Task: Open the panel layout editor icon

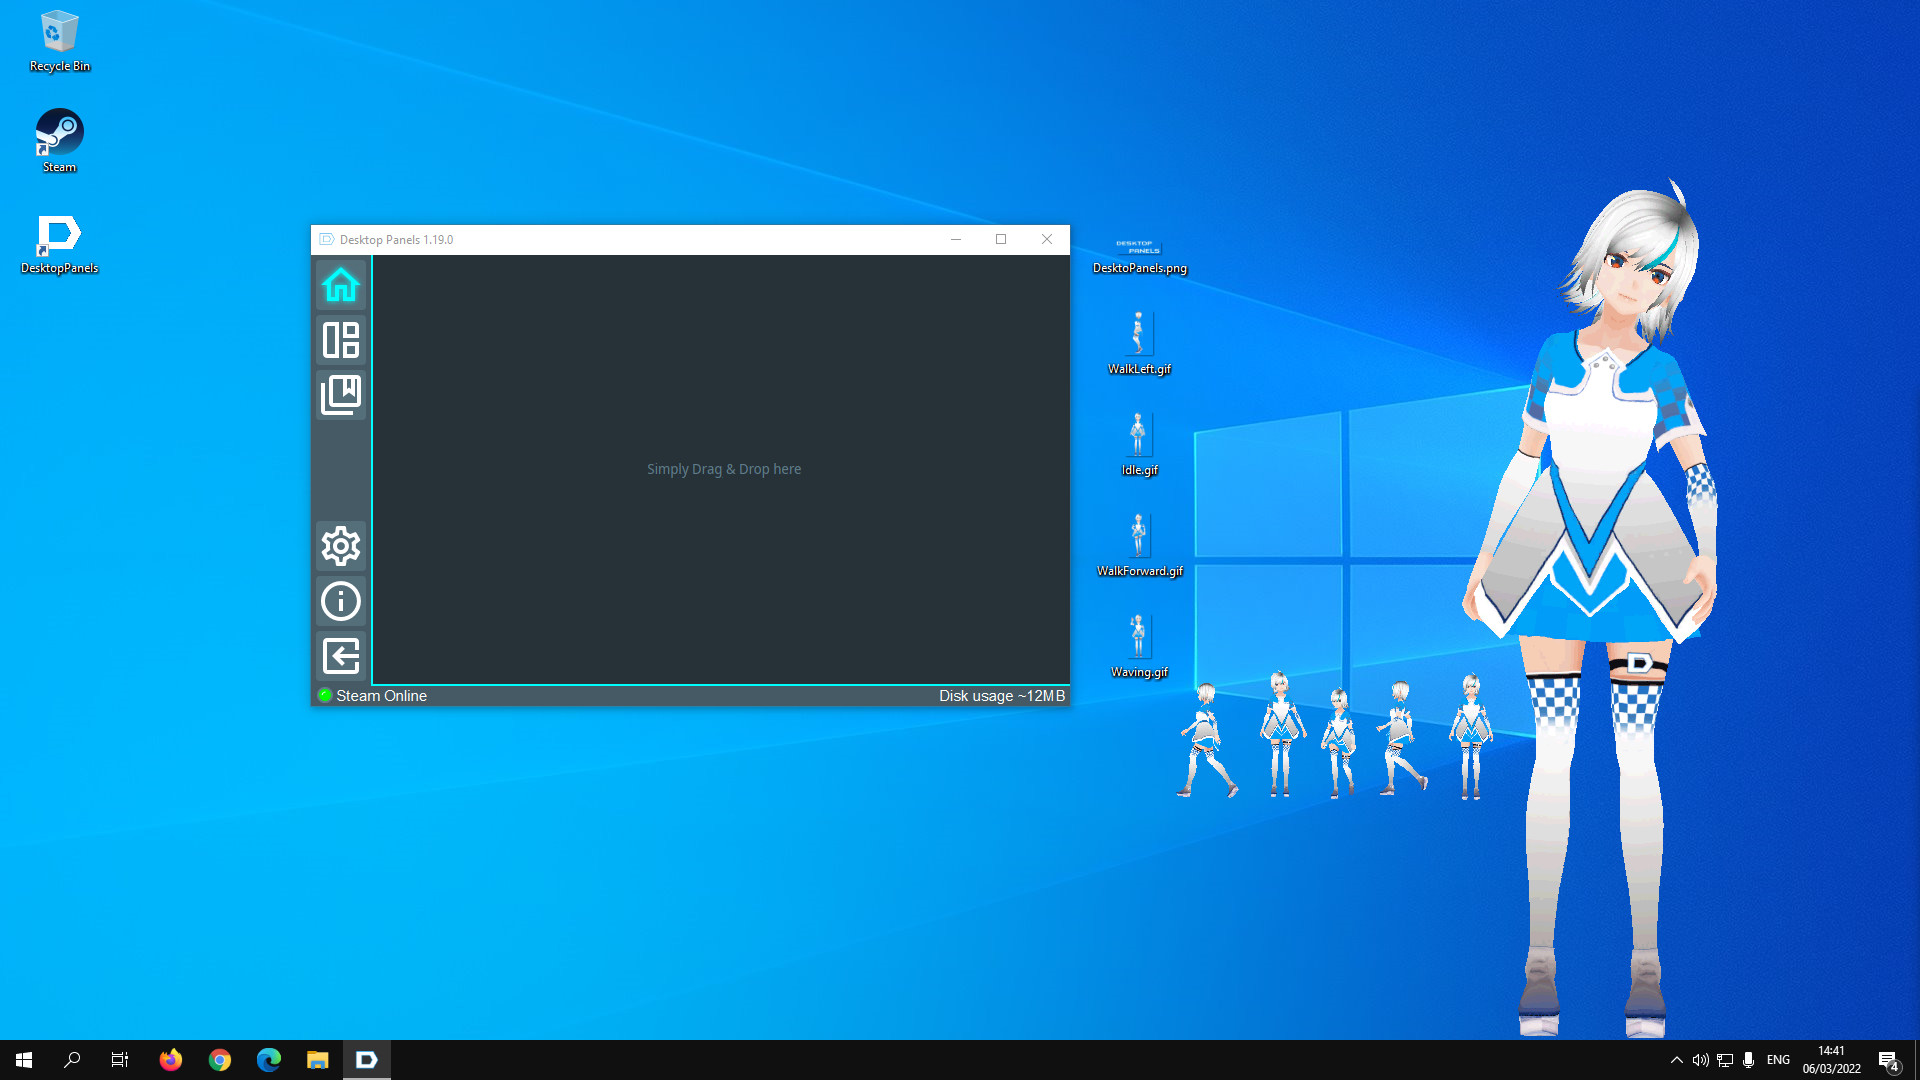Action: (341, 340)
